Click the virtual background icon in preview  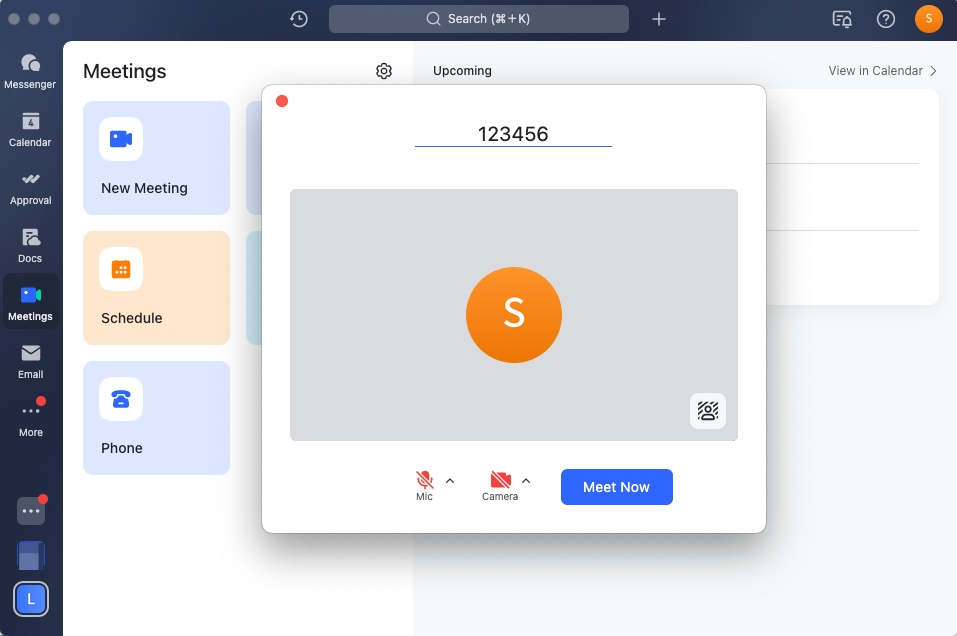[708, 411]
